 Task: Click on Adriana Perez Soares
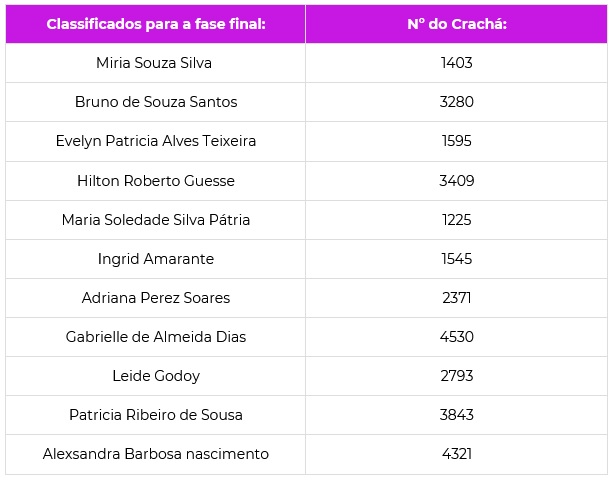click(156, 298)
